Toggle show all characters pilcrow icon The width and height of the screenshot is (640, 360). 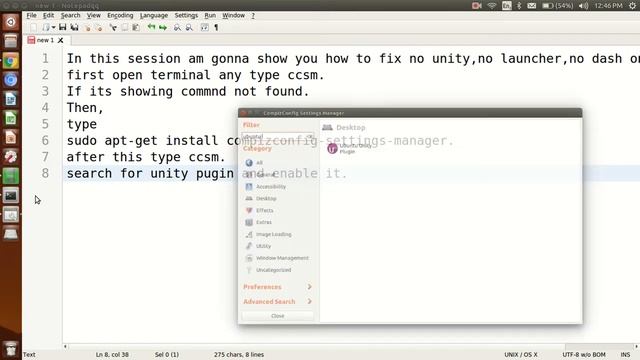tap(216, 27)
